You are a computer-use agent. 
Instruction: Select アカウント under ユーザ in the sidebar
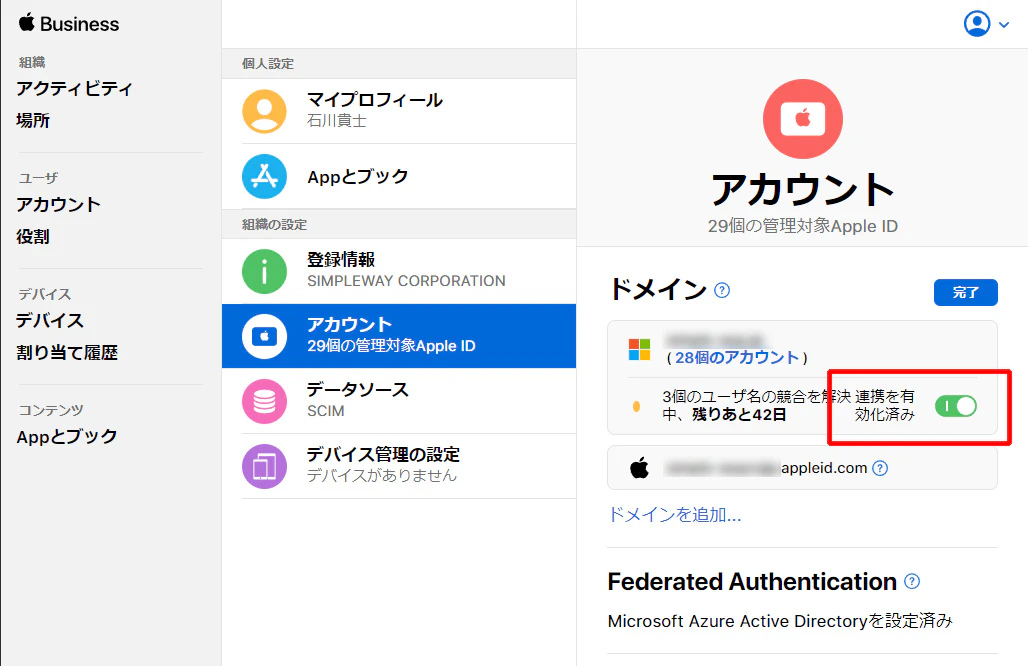pos(58,205)
